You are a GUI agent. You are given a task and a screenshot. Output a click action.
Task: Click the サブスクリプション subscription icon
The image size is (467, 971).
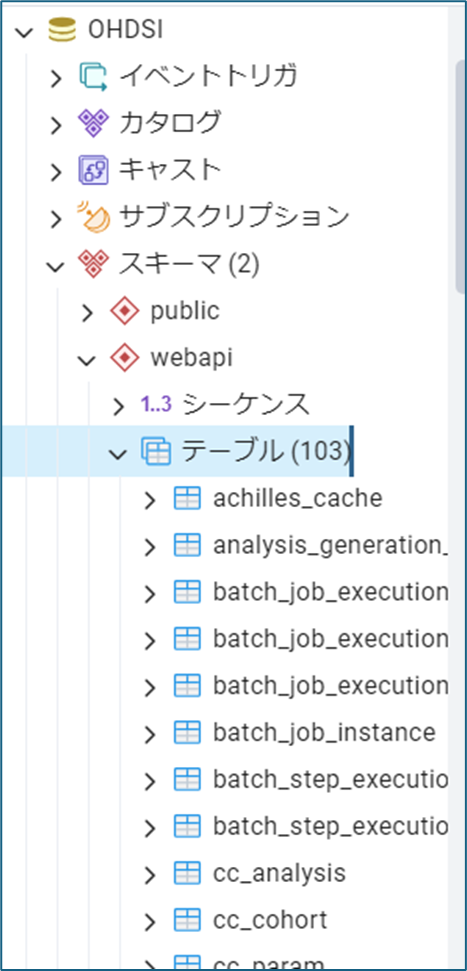tap(94, 217)
